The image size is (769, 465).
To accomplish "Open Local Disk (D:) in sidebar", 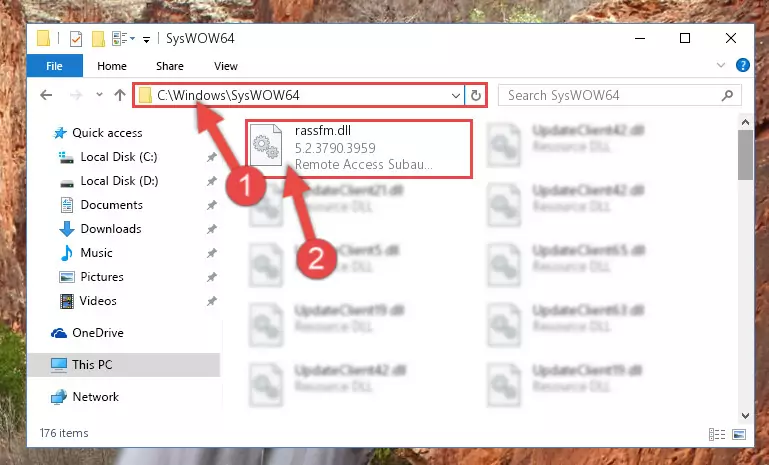I will tap(119, 181).
